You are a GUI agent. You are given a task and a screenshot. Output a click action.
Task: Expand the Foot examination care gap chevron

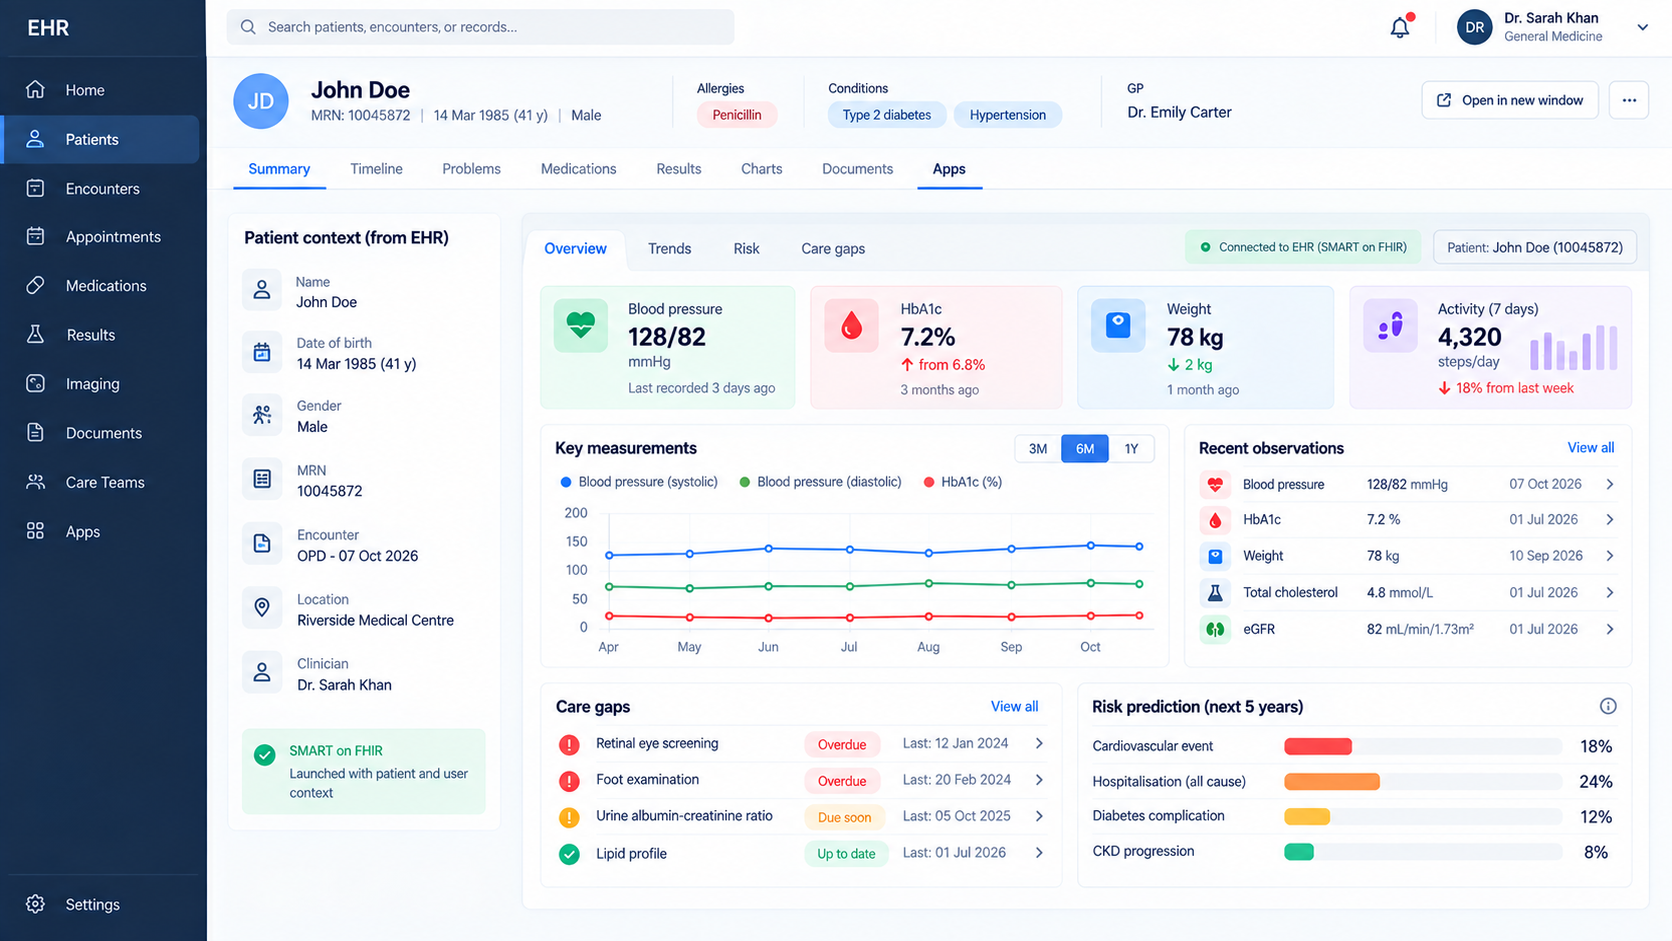pyautogui.click(x=1039, y=780)
